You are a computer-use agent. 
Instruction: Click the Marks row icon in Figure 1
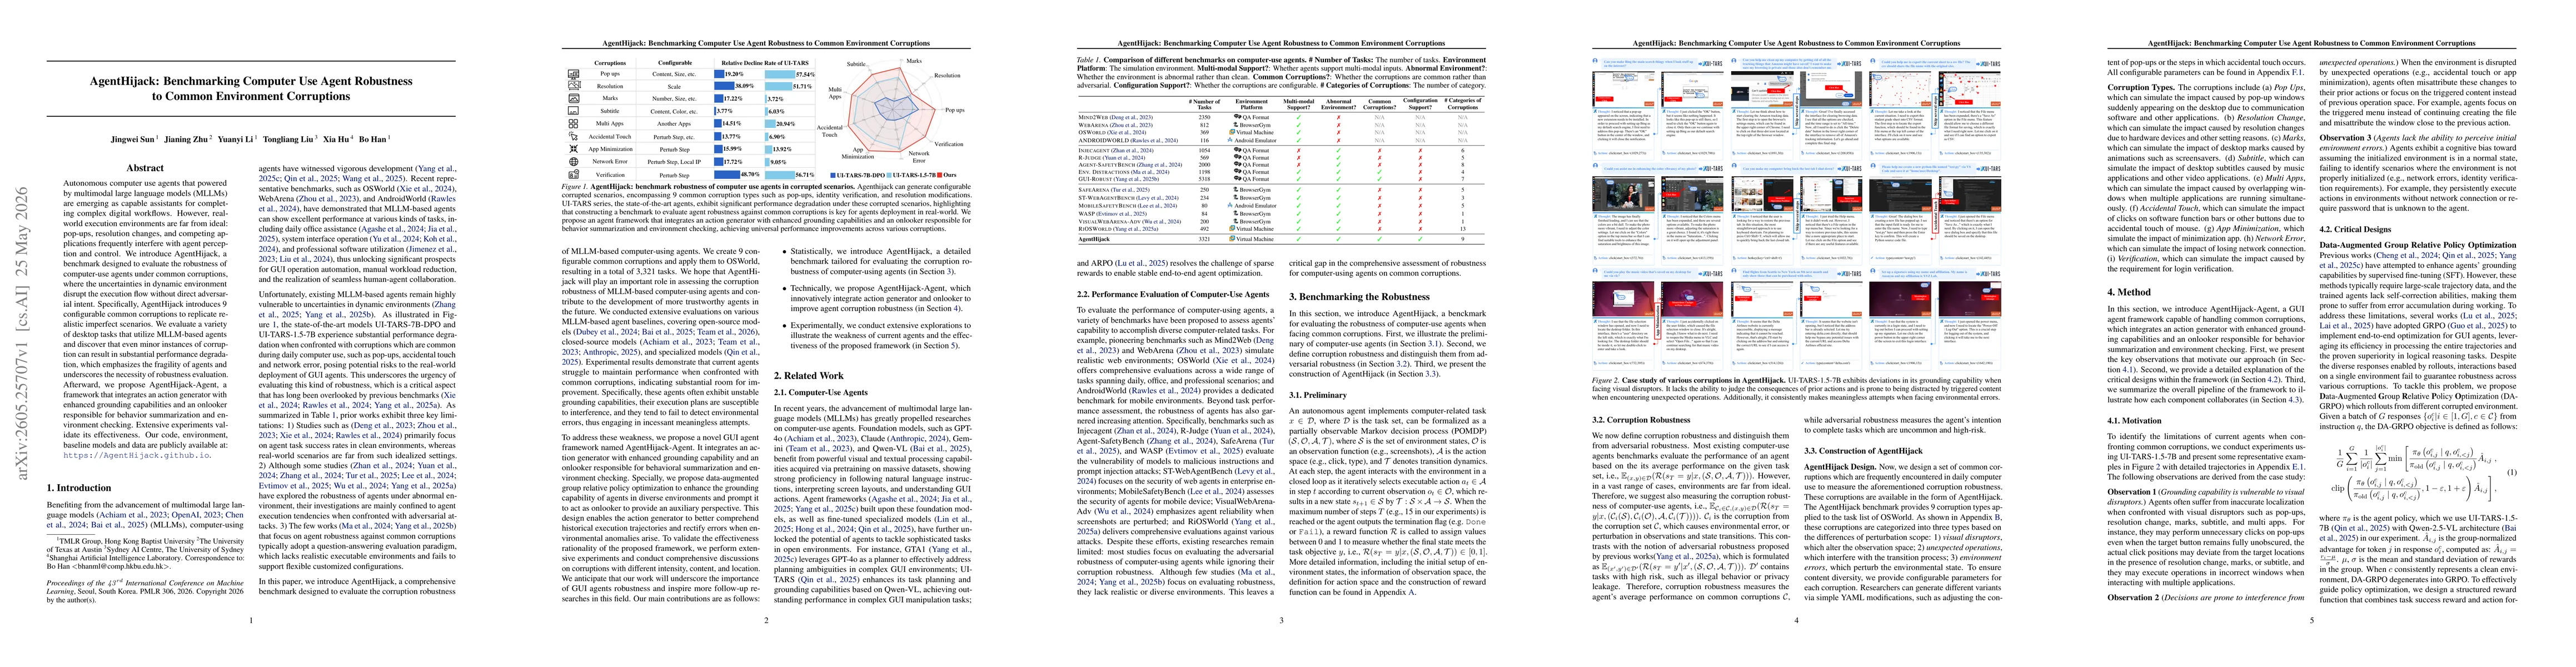tap(574, 99)
